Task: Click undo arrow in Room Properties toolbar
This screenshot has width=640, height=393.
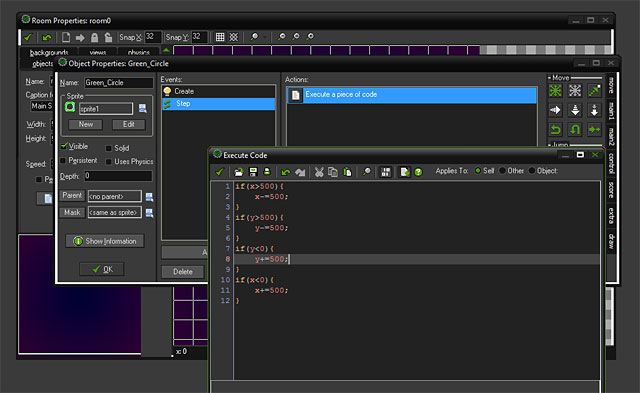Action: pos(47,37)
